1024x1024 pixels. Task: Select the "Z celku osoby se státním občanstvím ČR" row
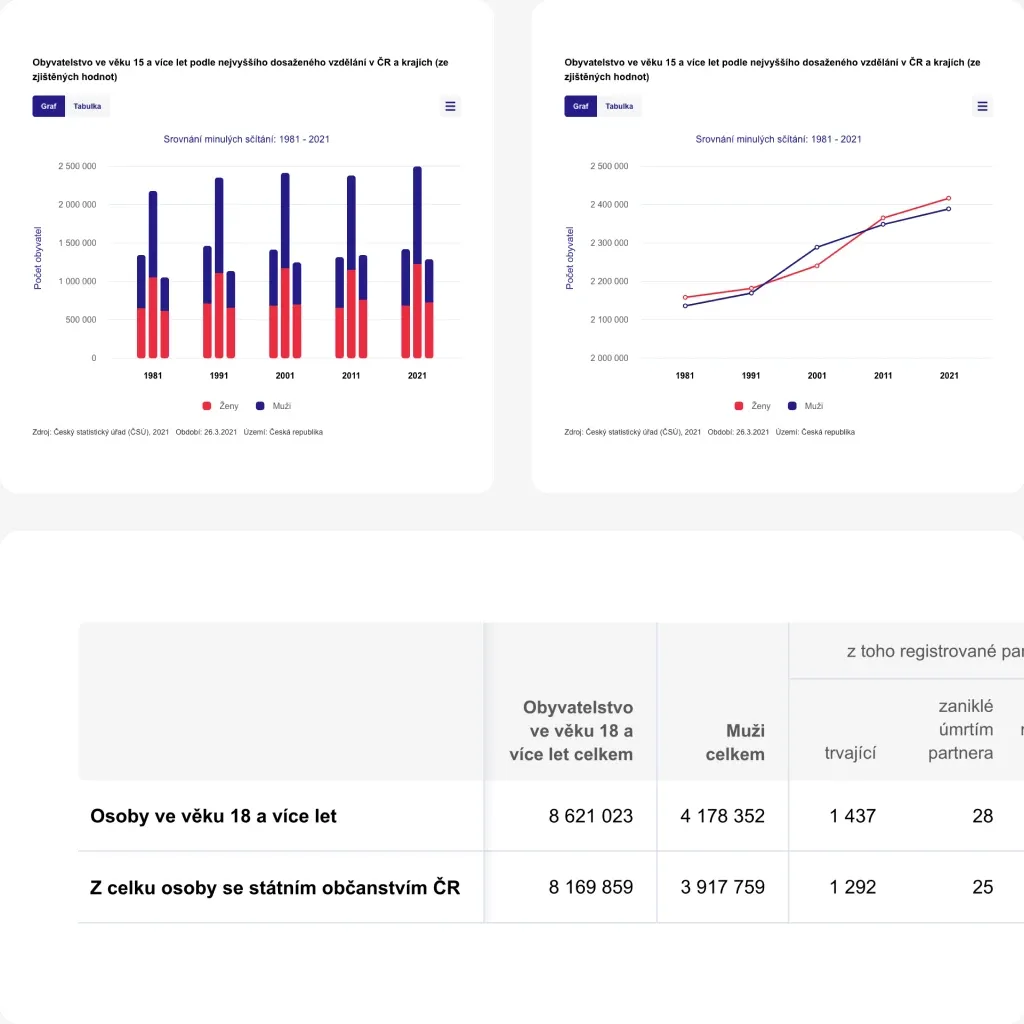pos(275,887)
